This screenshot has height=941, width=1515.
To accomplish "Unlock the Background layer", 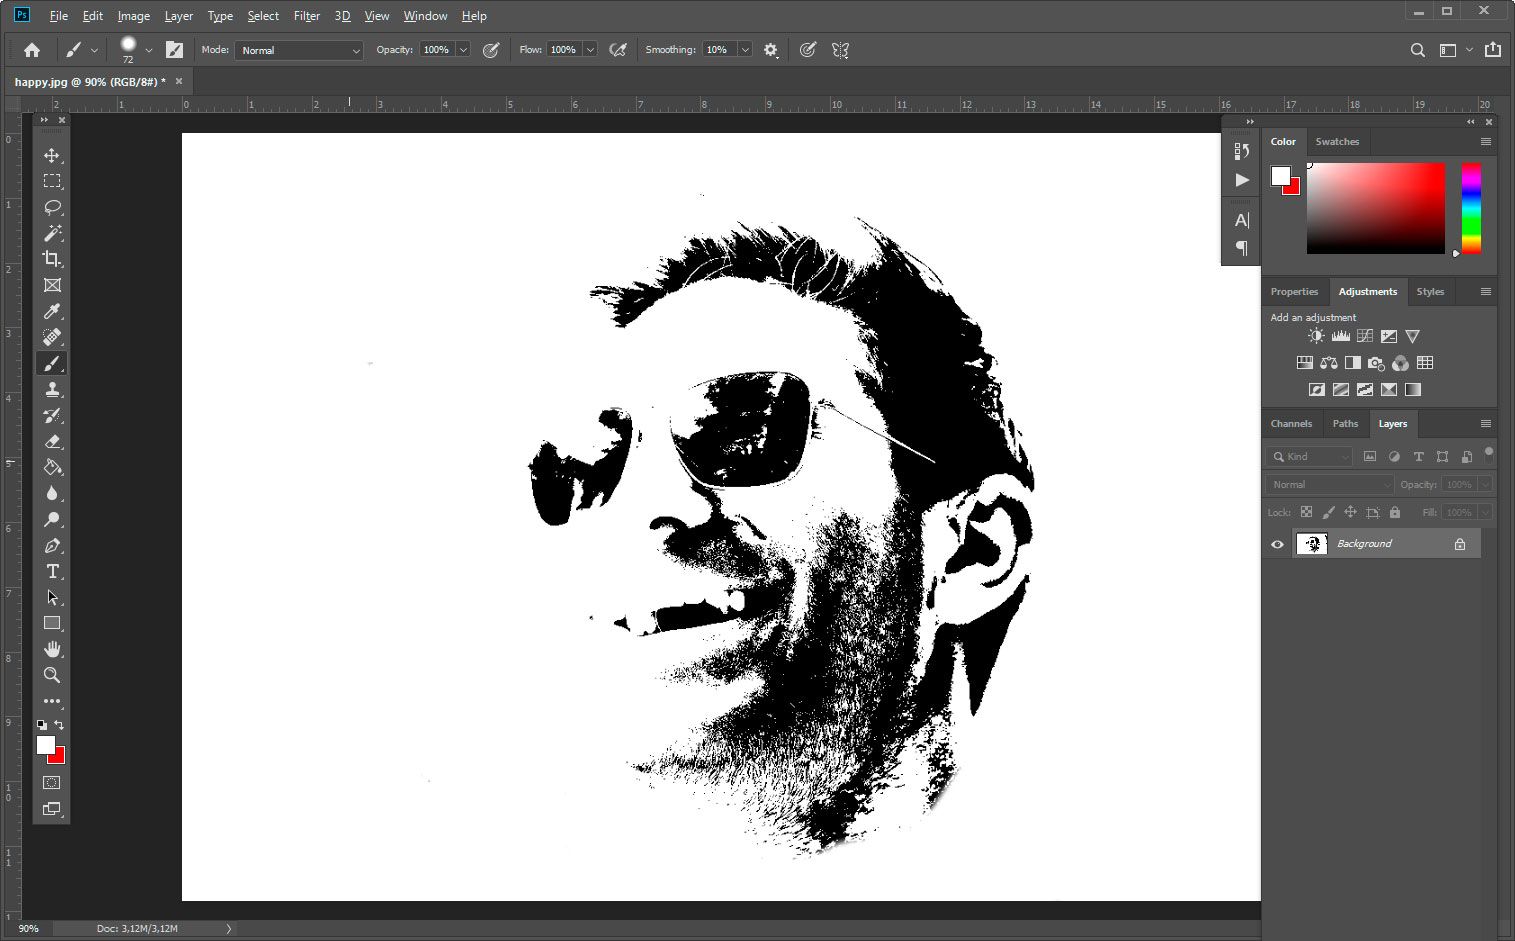I will coord(1460,543).
